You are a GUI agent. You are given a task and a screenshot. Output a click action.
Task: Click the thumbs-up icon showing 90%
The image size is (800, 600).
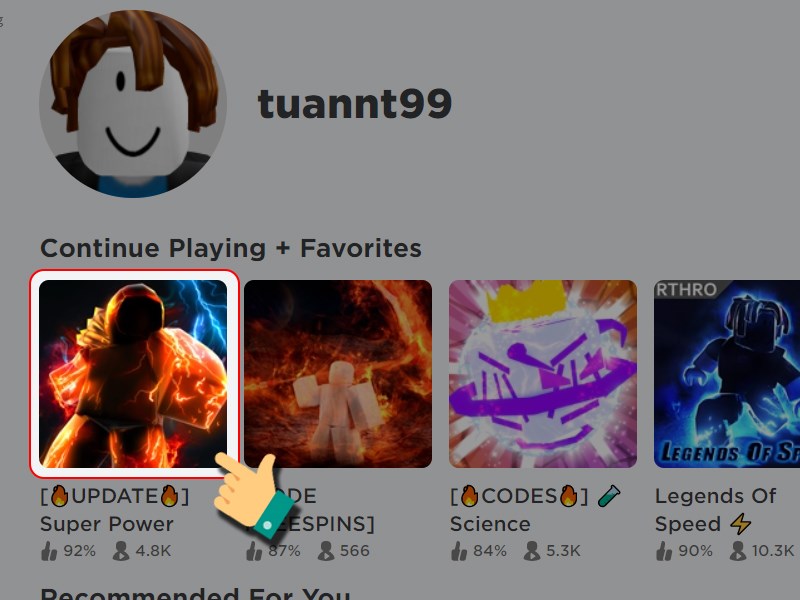pos(664,551)
